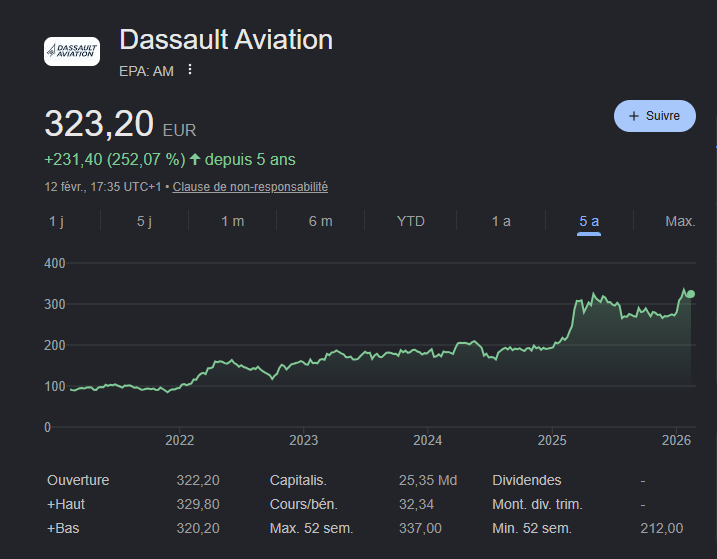Display the Max. time range
This screenshot has height=559, width=717.
tap(680, 221)
